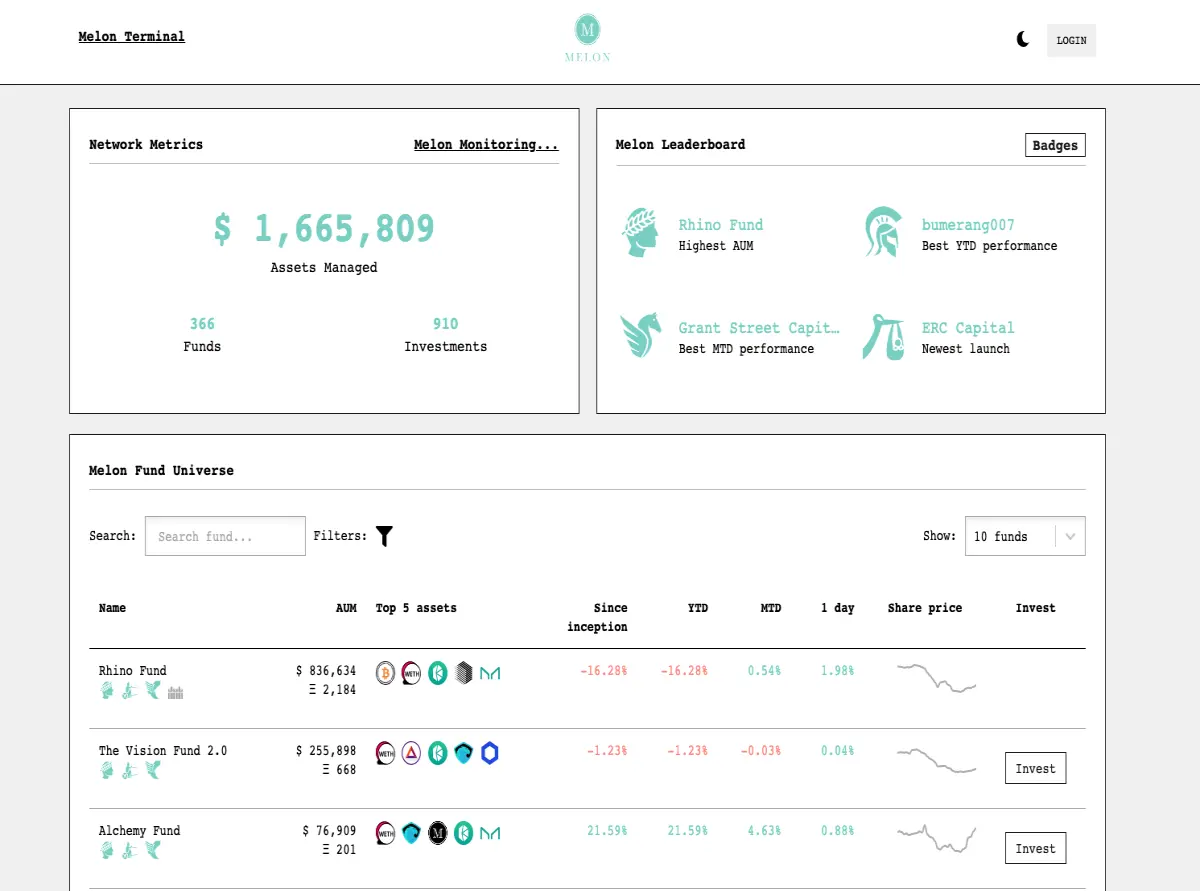
Task: Click the Alchemy Fund name in the table
Action: tap(139, 831)
